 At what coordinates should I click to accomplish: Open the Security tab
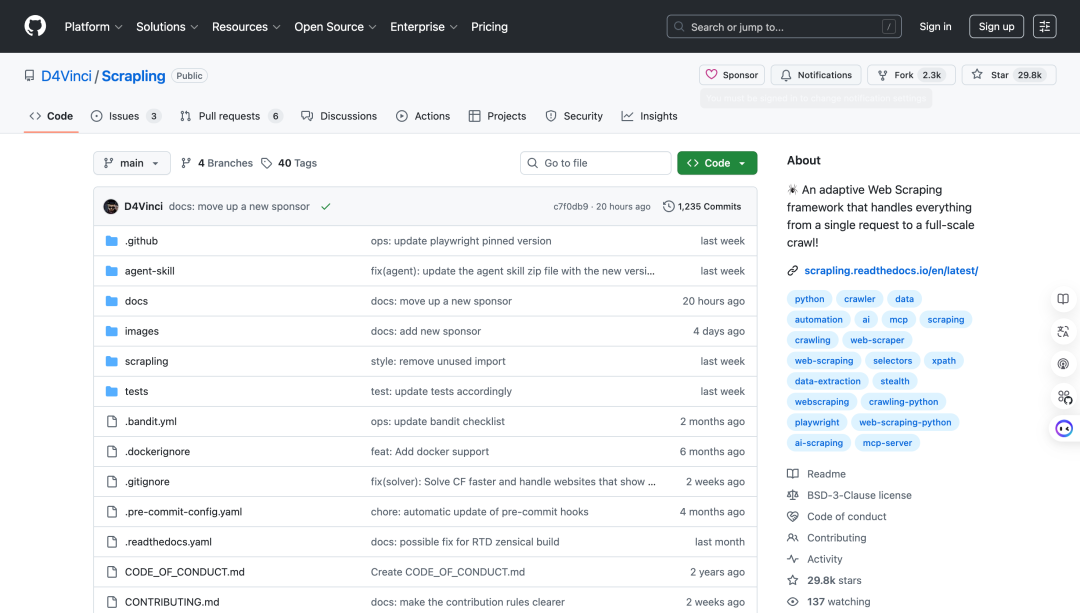[574, 116]
